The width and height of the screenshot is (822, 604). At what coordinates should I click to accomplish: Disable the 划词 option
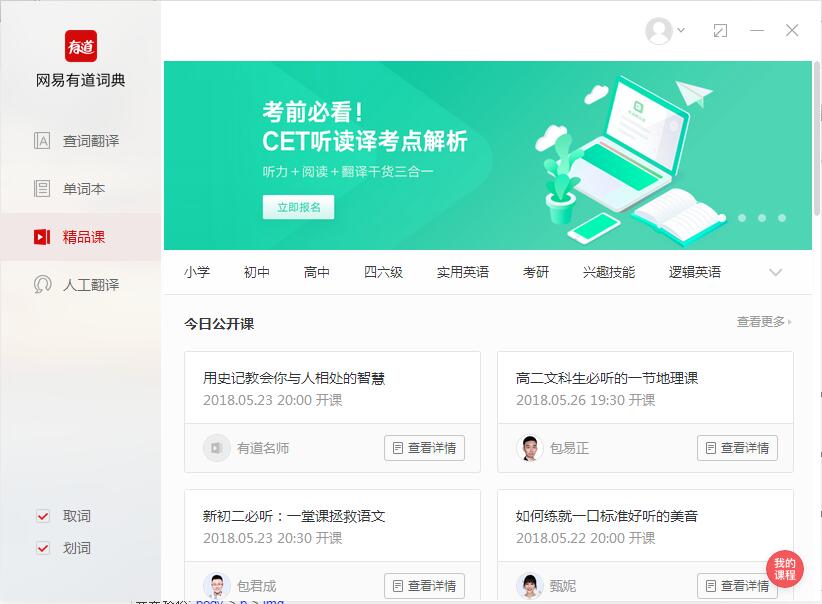click(42, 548)
